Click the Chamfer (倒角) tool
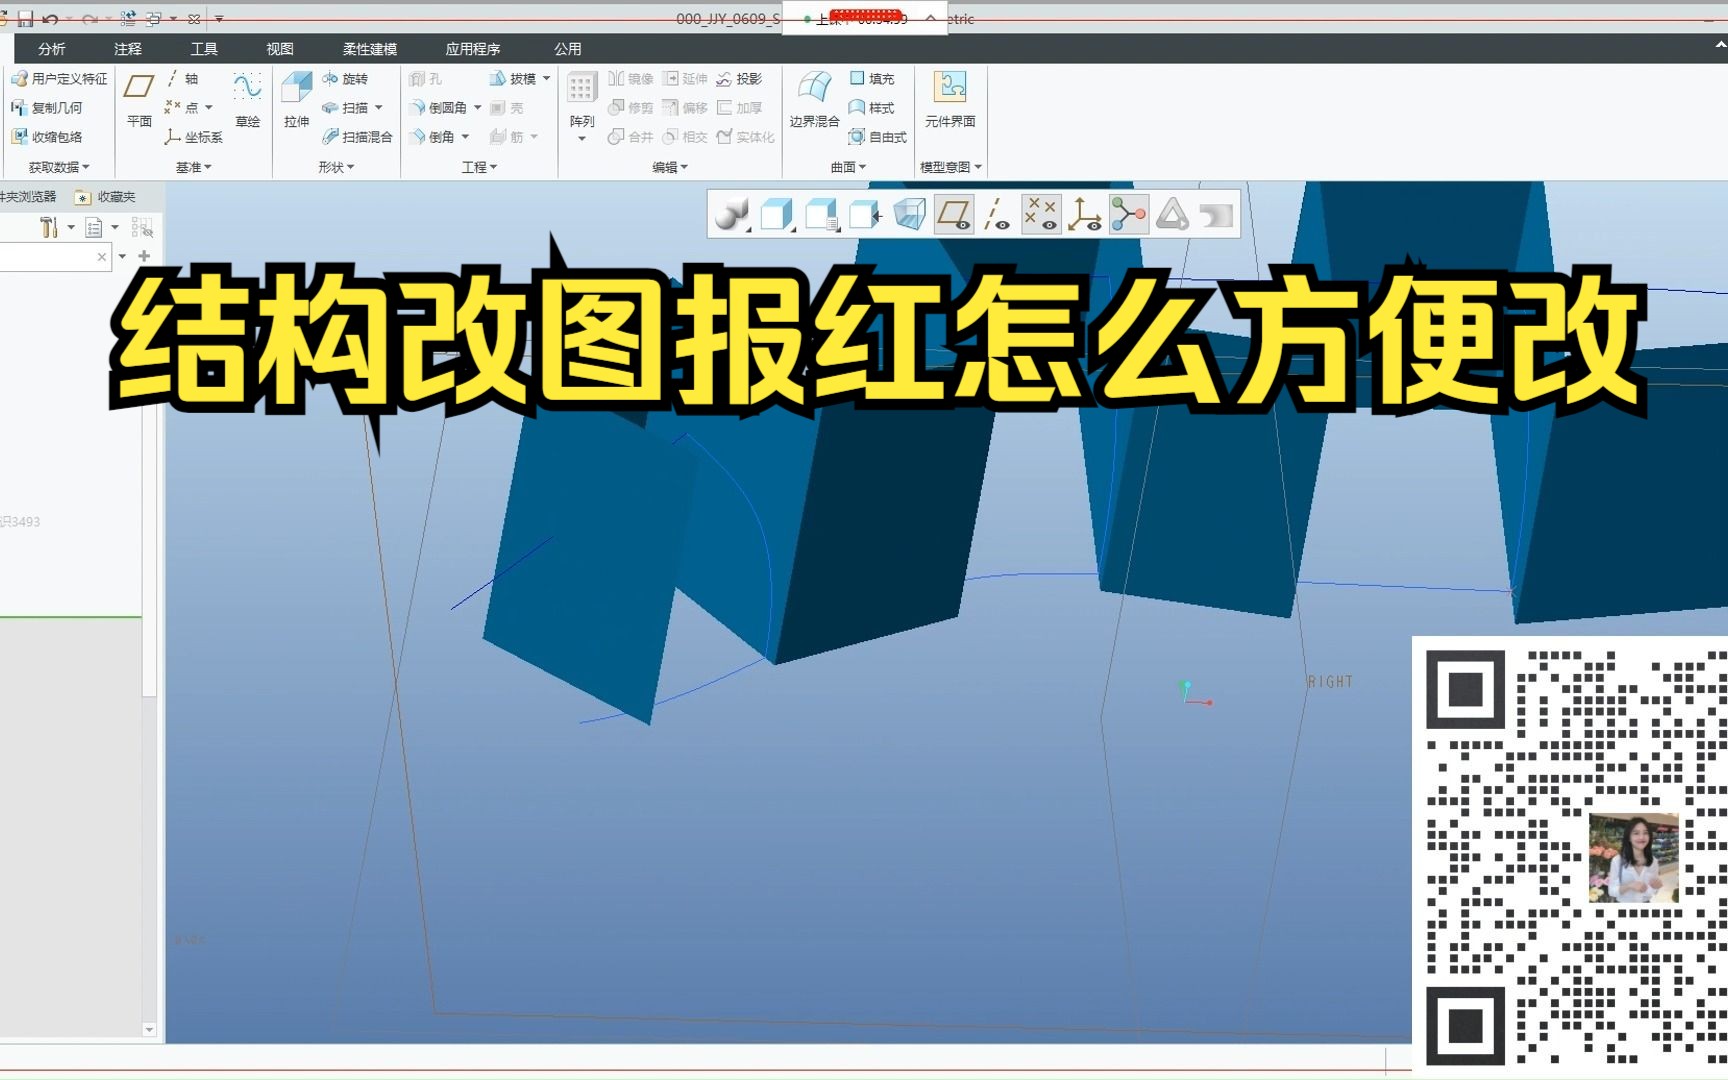The image size is (1728, 1080). pyautogui.click(x=432, y=137)
